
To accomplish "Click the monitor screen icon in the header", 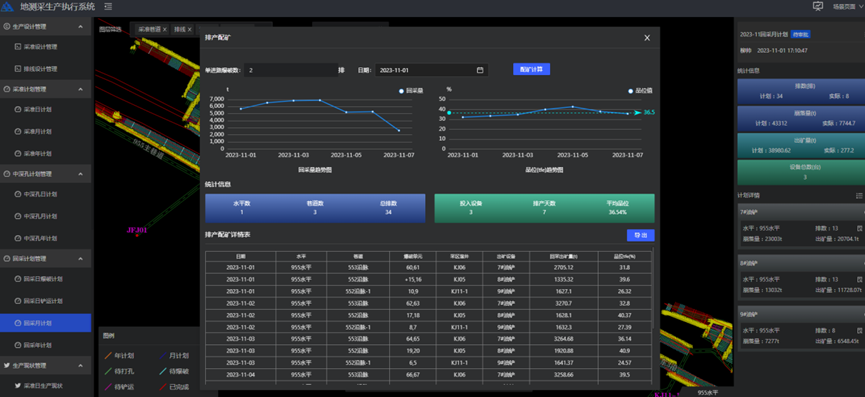I will [818, 6].
